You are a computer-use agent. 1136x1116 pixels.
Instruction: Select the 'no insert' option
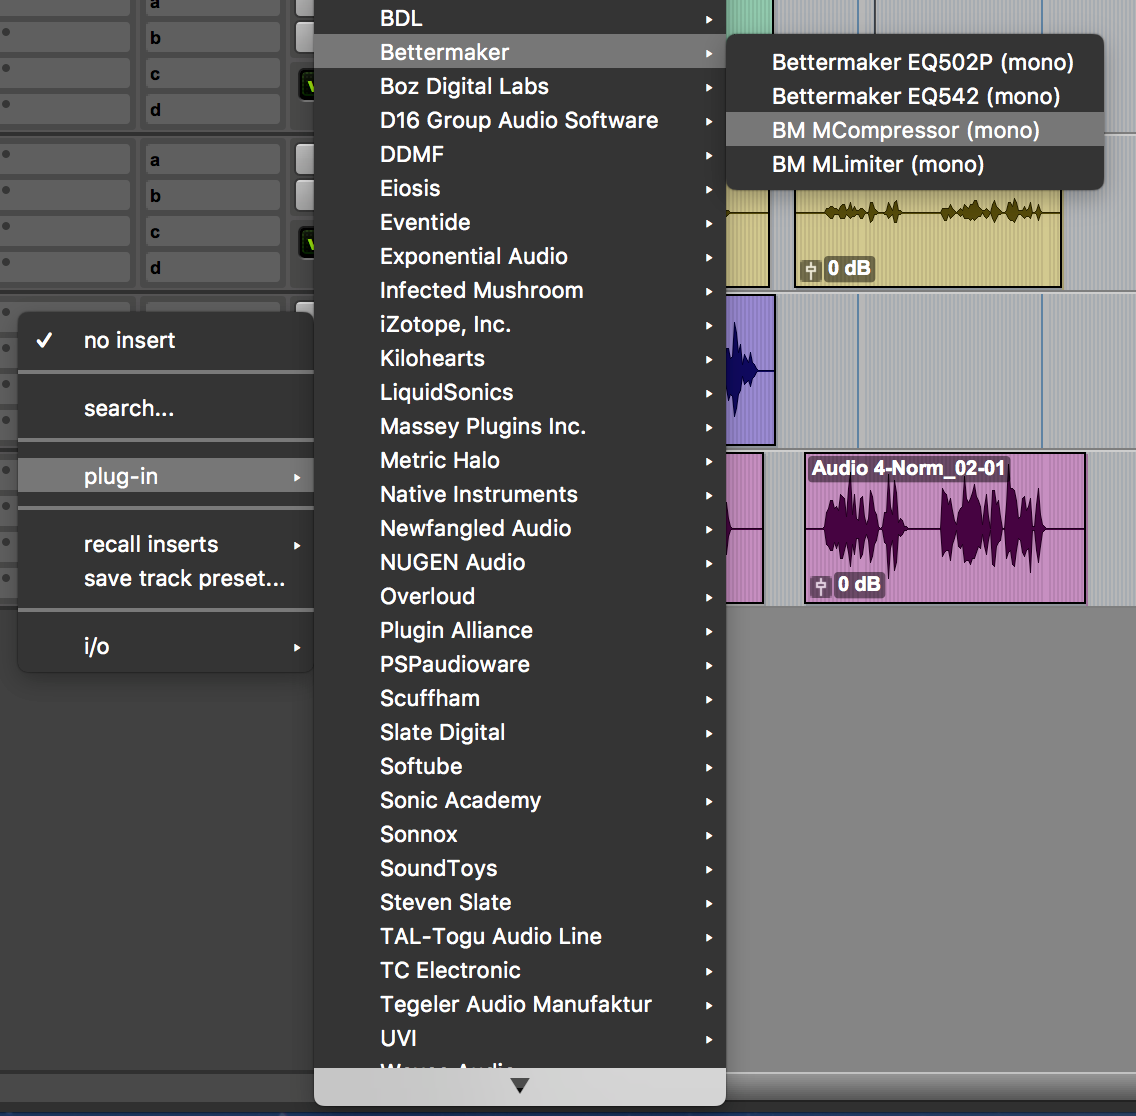pos(166,341)
